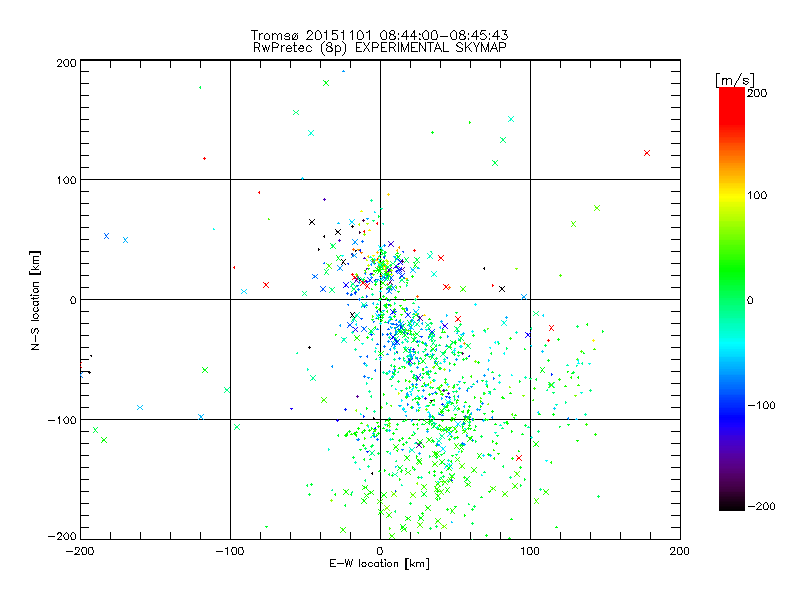Click the 'E-W location [km]' axis label

click(x=379, y=563)
